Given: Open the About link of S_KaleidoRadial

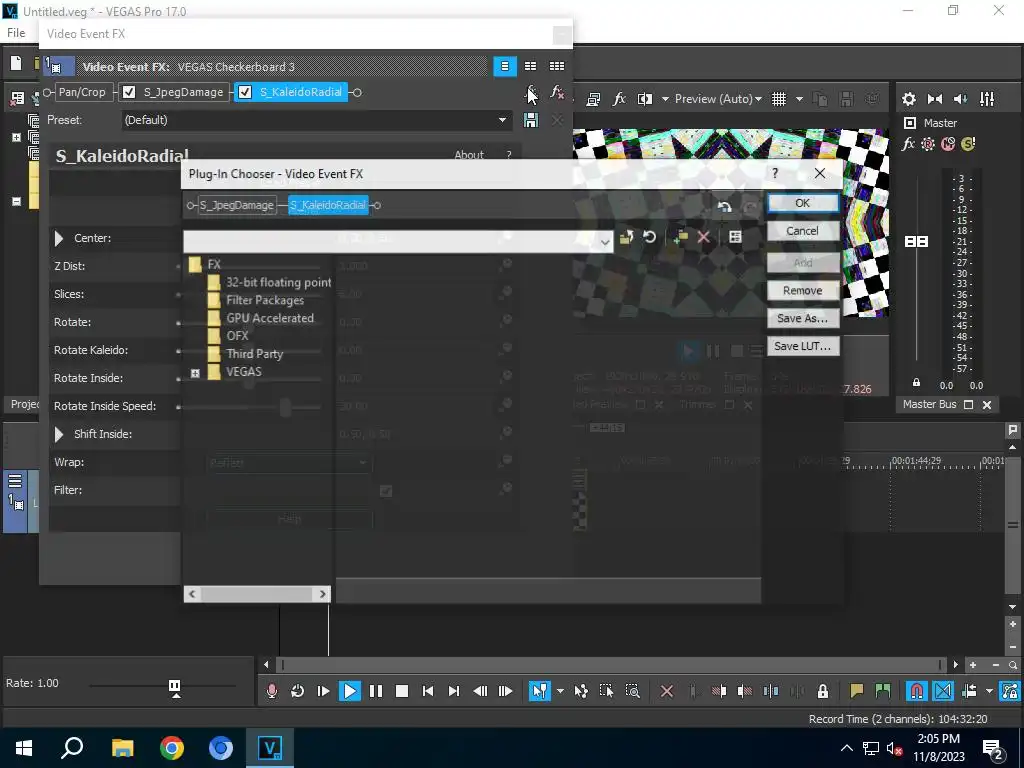Looking at the screenshot, I should tap(469, 155).
